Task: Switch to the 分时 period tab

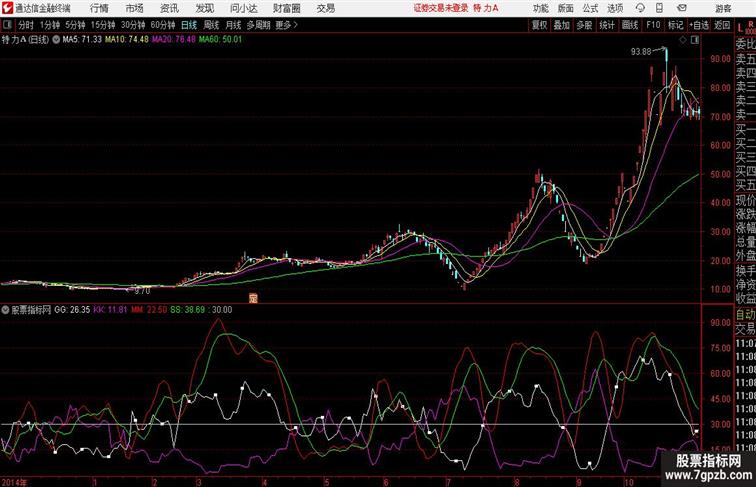Action: pyautogui.click(x=26, y=25)
